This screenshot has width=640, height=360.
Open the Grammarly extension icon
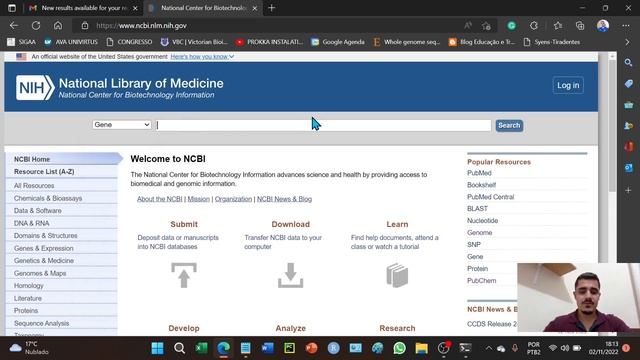[x=511, y=26]
